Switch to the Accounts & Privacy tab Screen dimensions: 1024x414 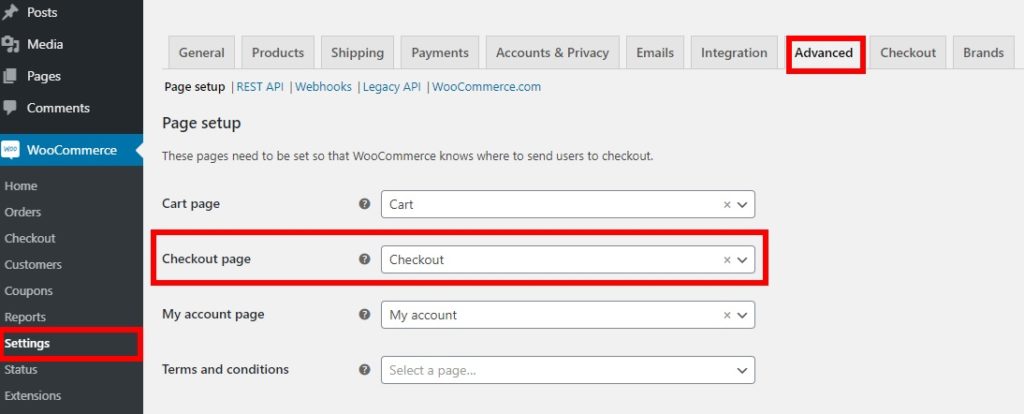(552, 53)
